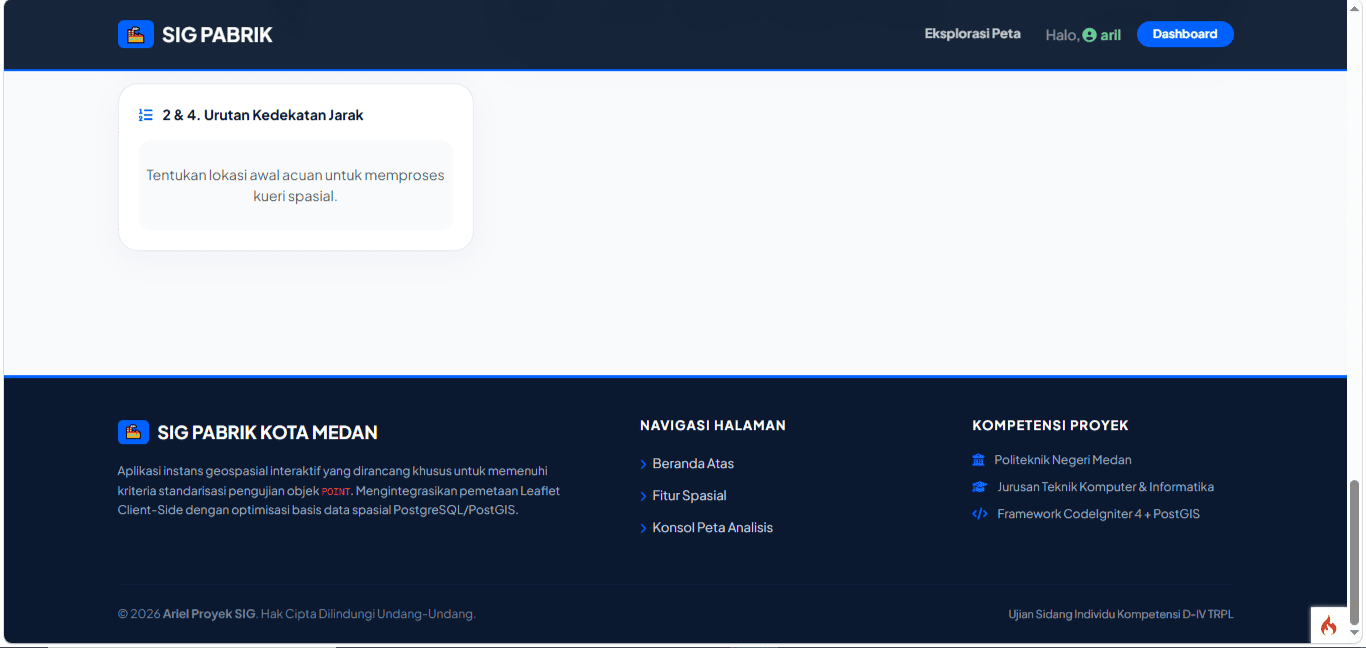This screenshot has height=648, width=1366.
Task: Click the NAVIGASI HALAMAN heading
Action: tap(712, 425)
